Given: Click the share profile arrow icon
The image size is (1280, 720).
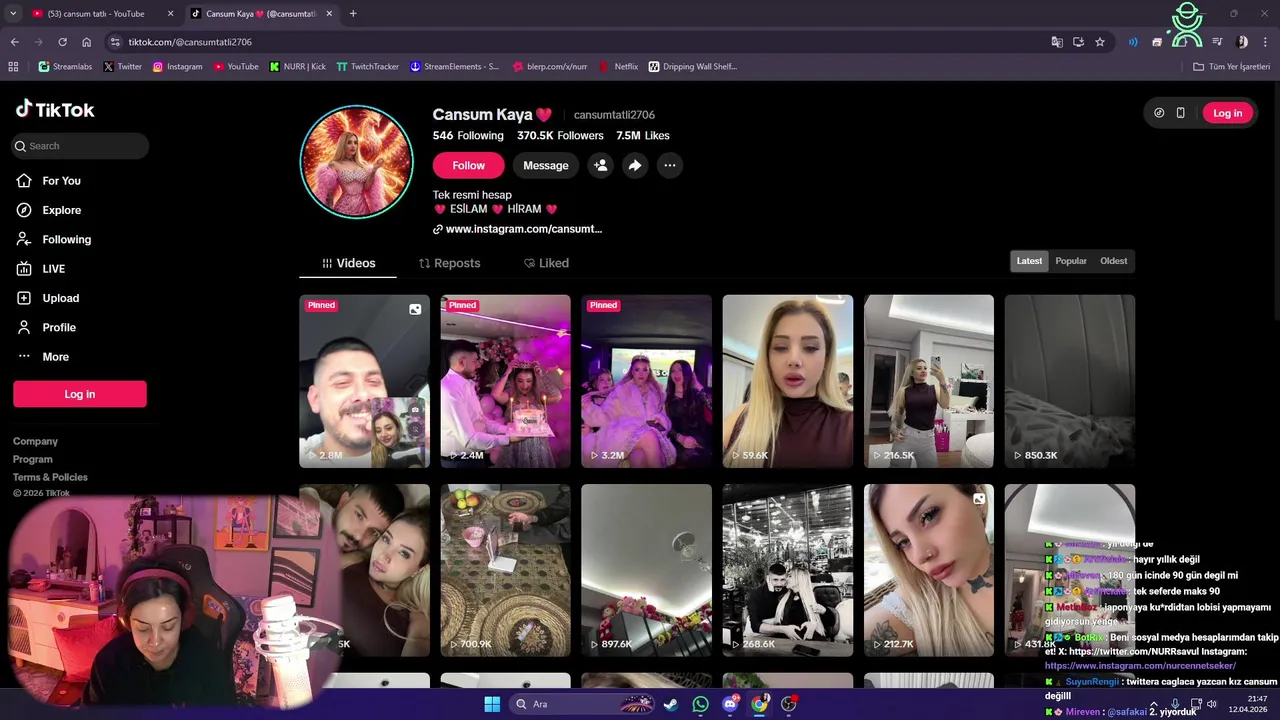Looking at the screenshot, I should pyautogui.click(x=635, y=165).
